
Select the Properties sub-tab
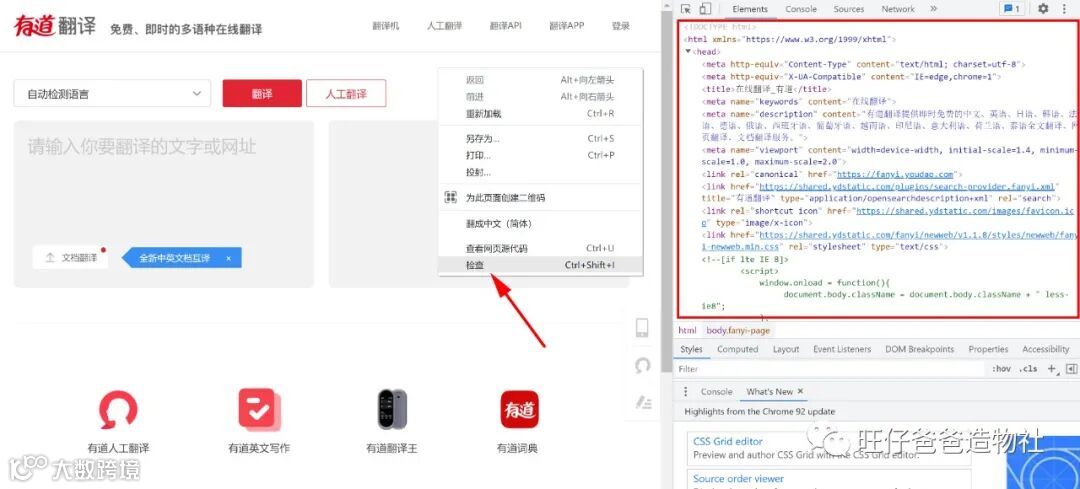click(988, 349)
